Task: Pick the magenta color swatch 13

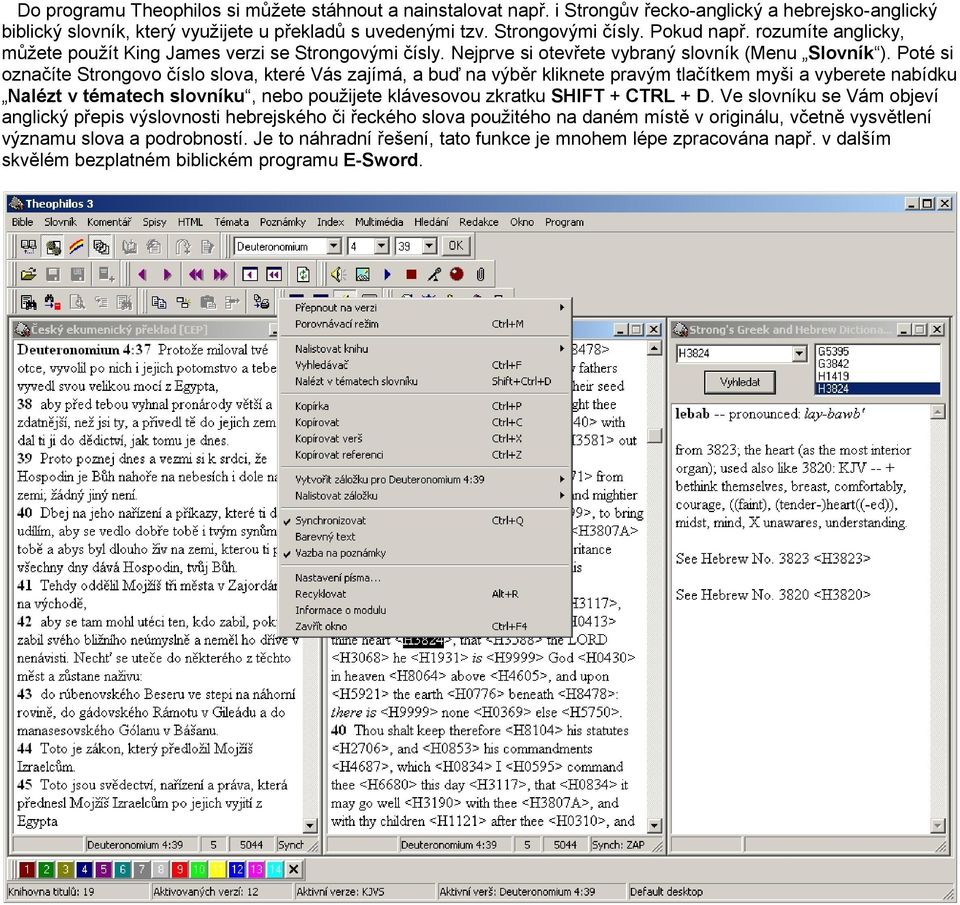Action: point(256,869)
